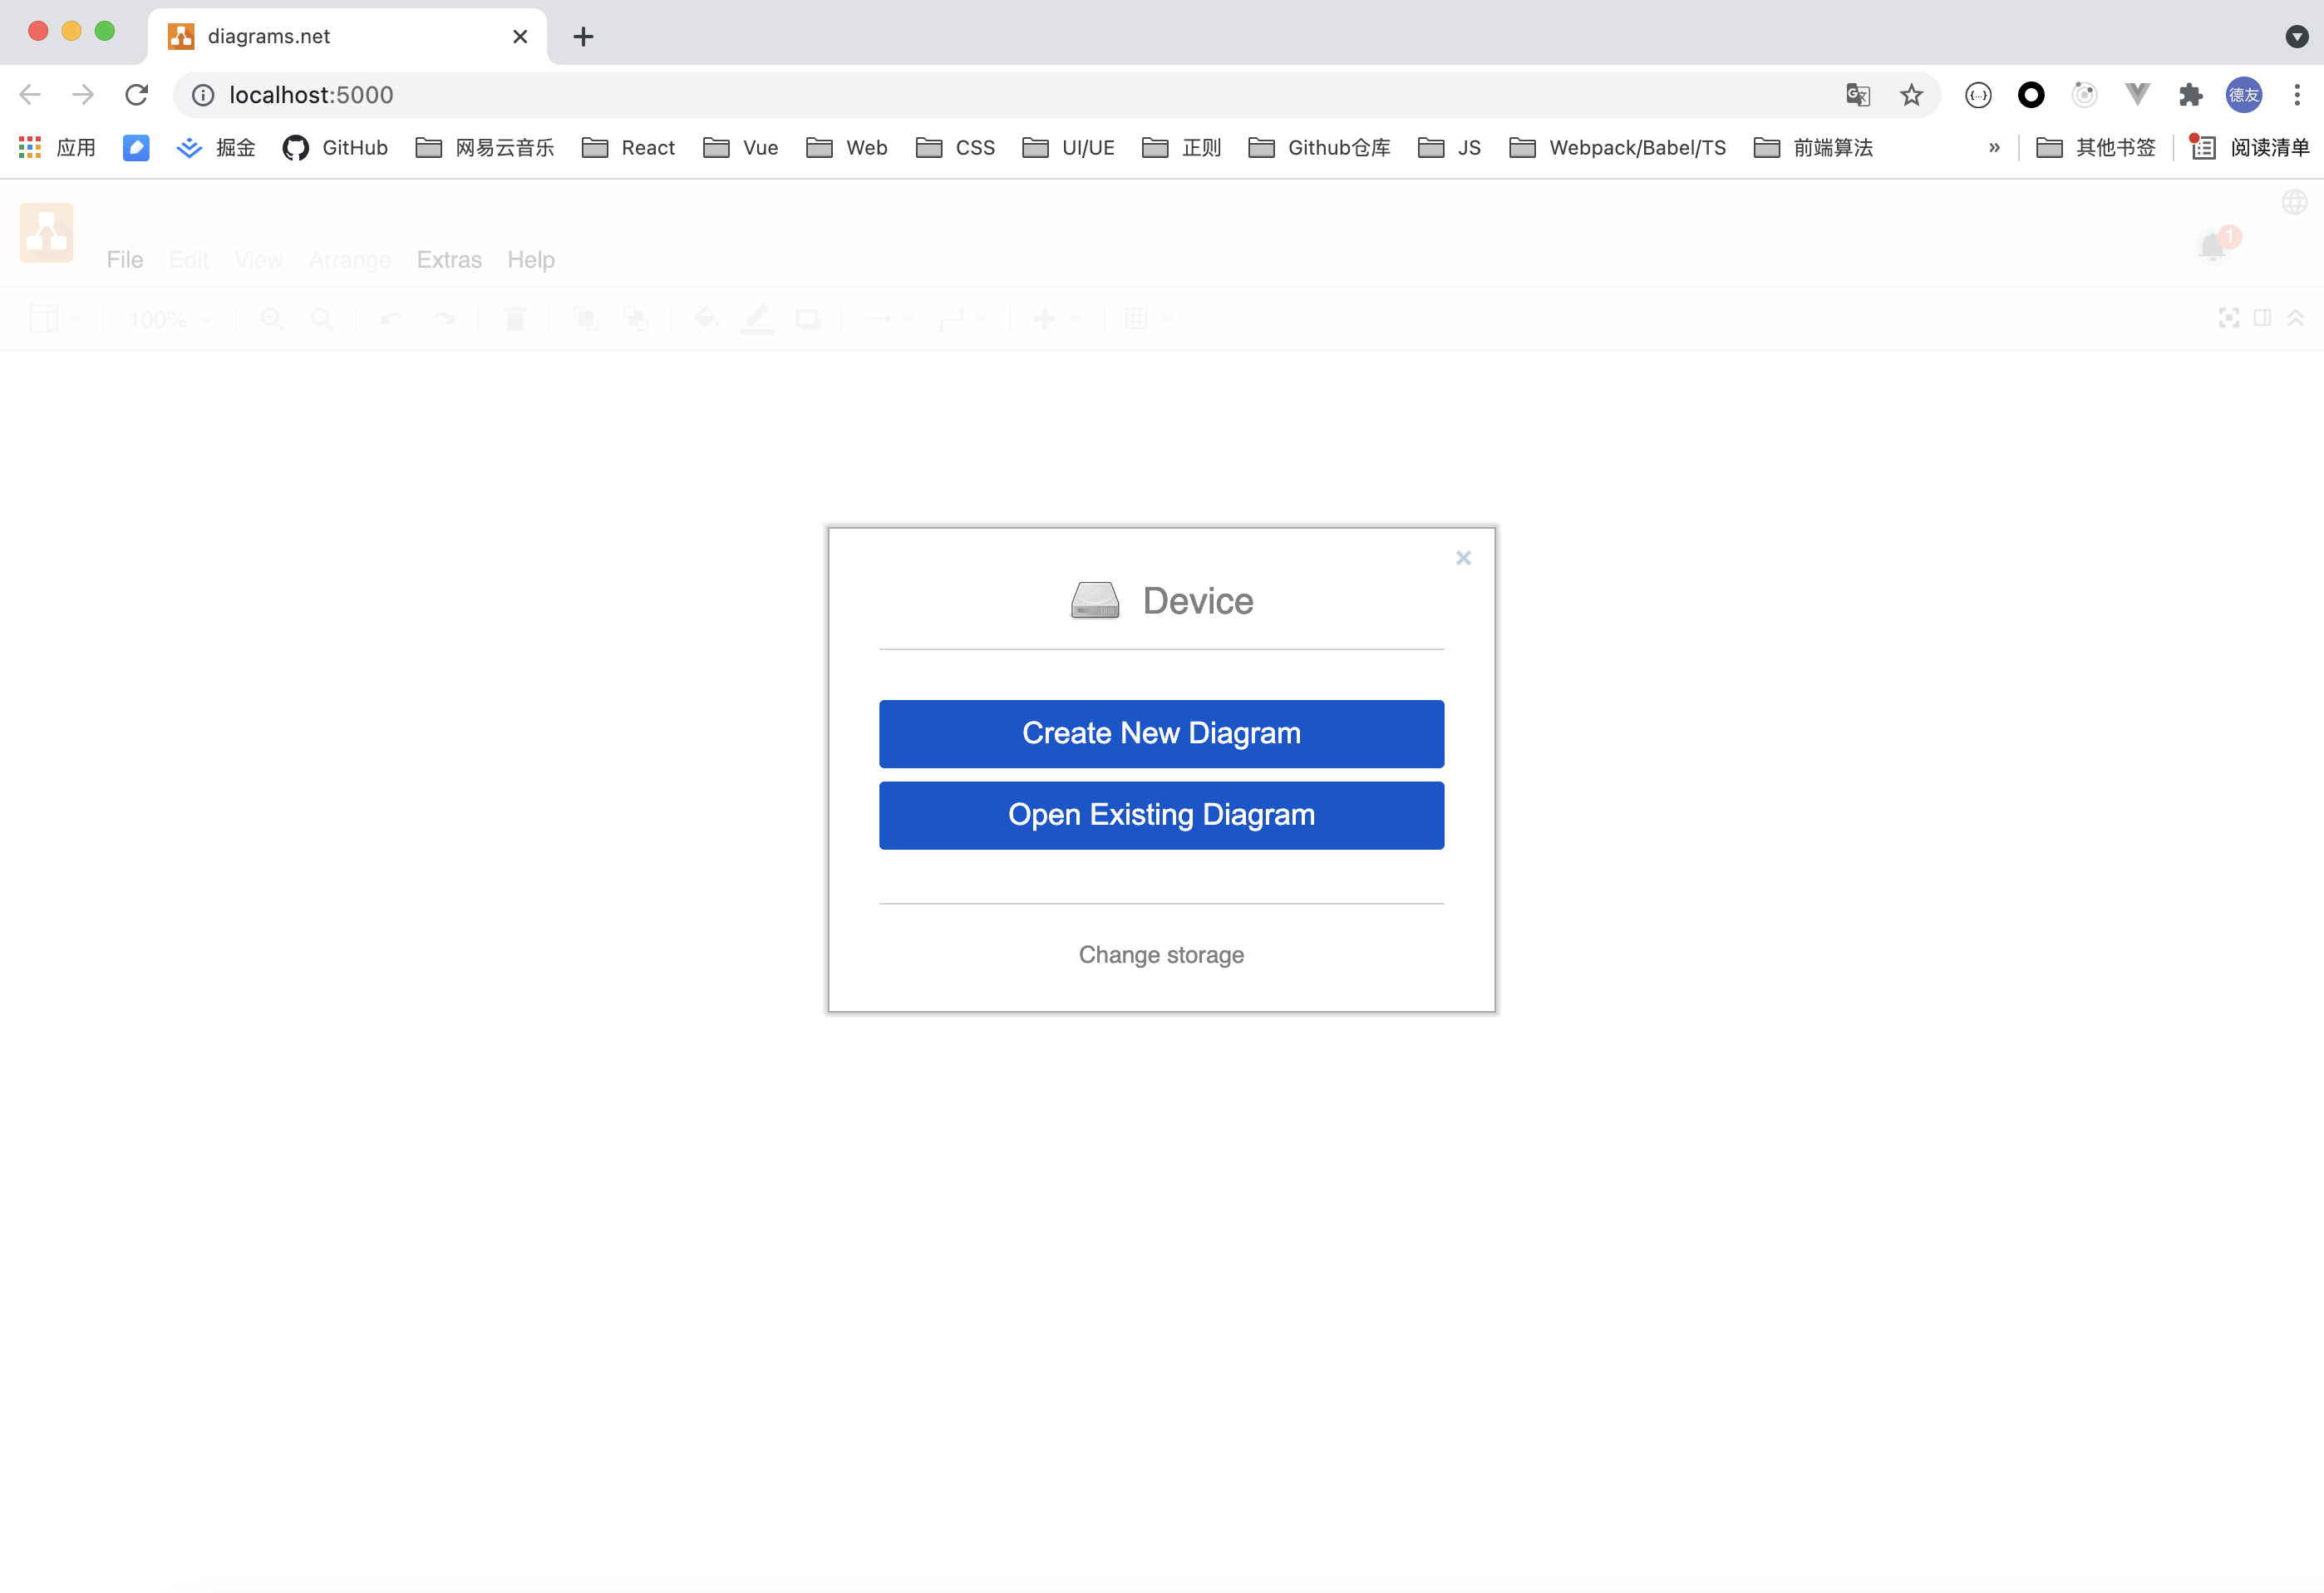The height and width of the screenshot is (1593, 2324).
Task: Click the Undo icon
Action: click(x=390, y=318)
